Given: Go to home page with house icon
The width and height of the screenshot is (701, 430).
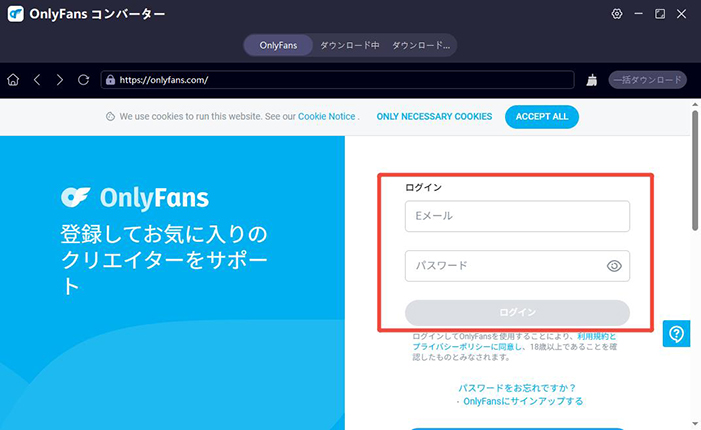Looking at the screenshot, I should pyautogui.click(x=13, y=80).
